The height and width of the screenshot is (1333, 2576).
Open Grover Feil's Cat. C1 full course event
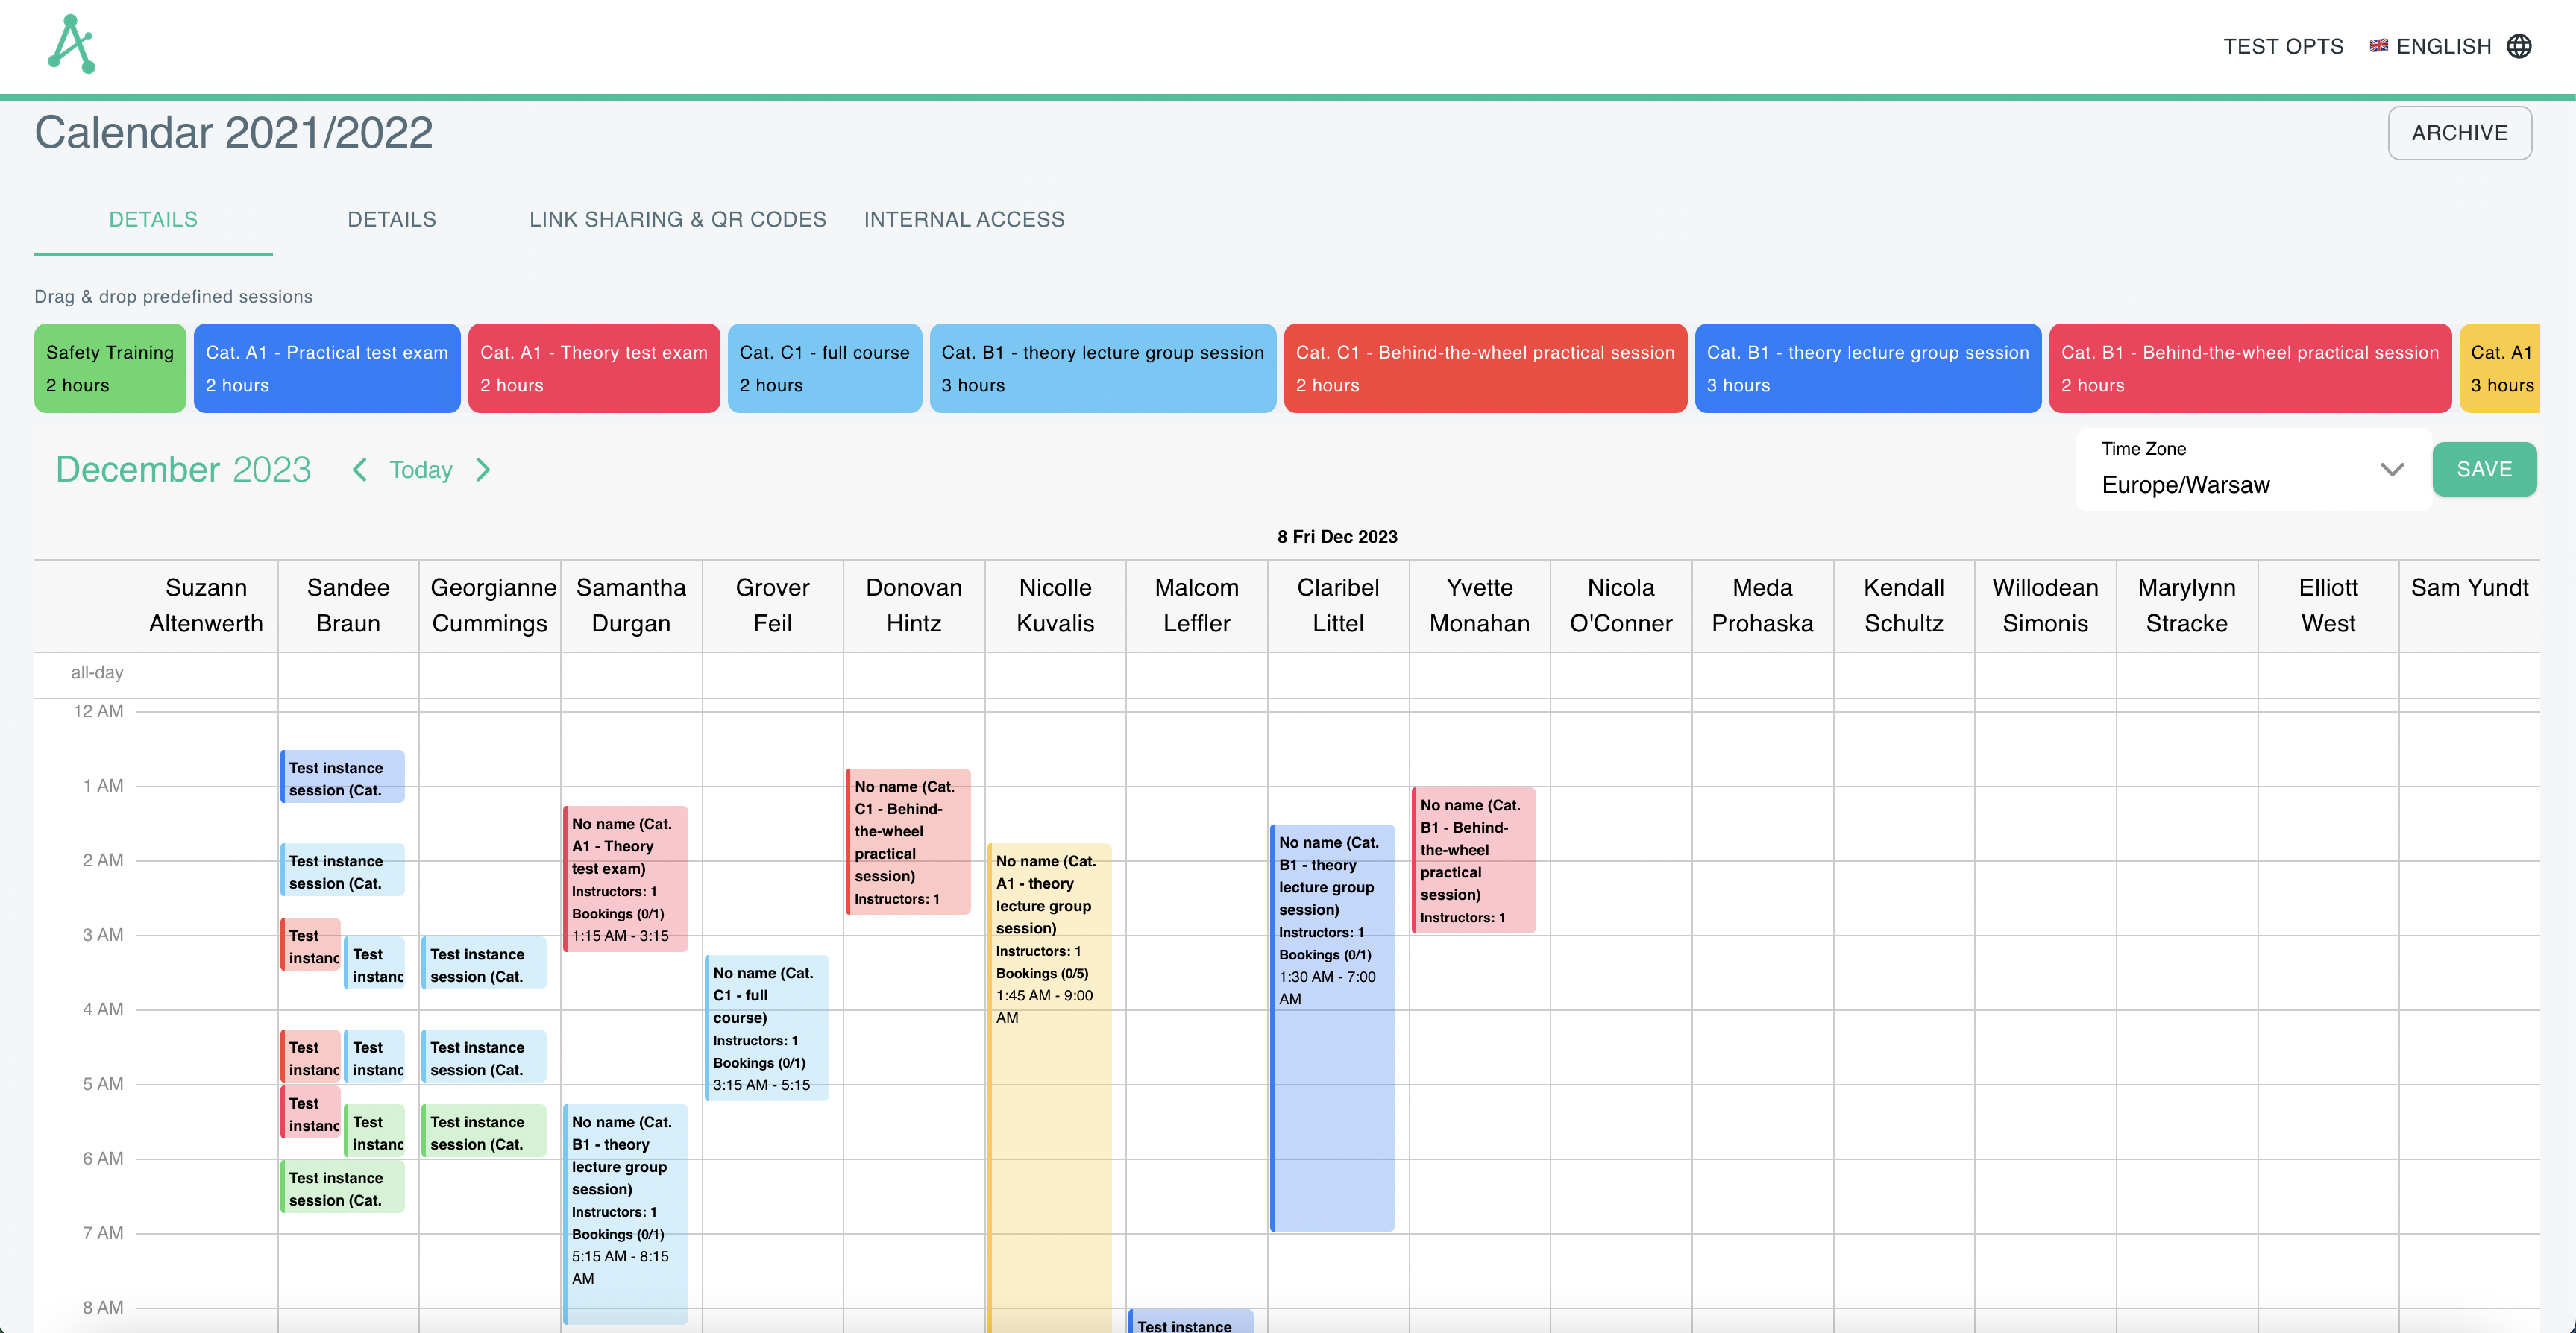point(767,1028)
